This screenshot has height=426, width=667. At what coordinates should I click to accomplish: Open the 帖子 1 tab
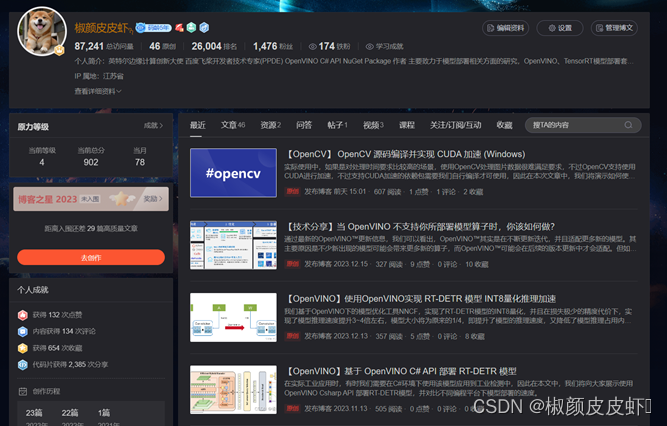point(337,125)
